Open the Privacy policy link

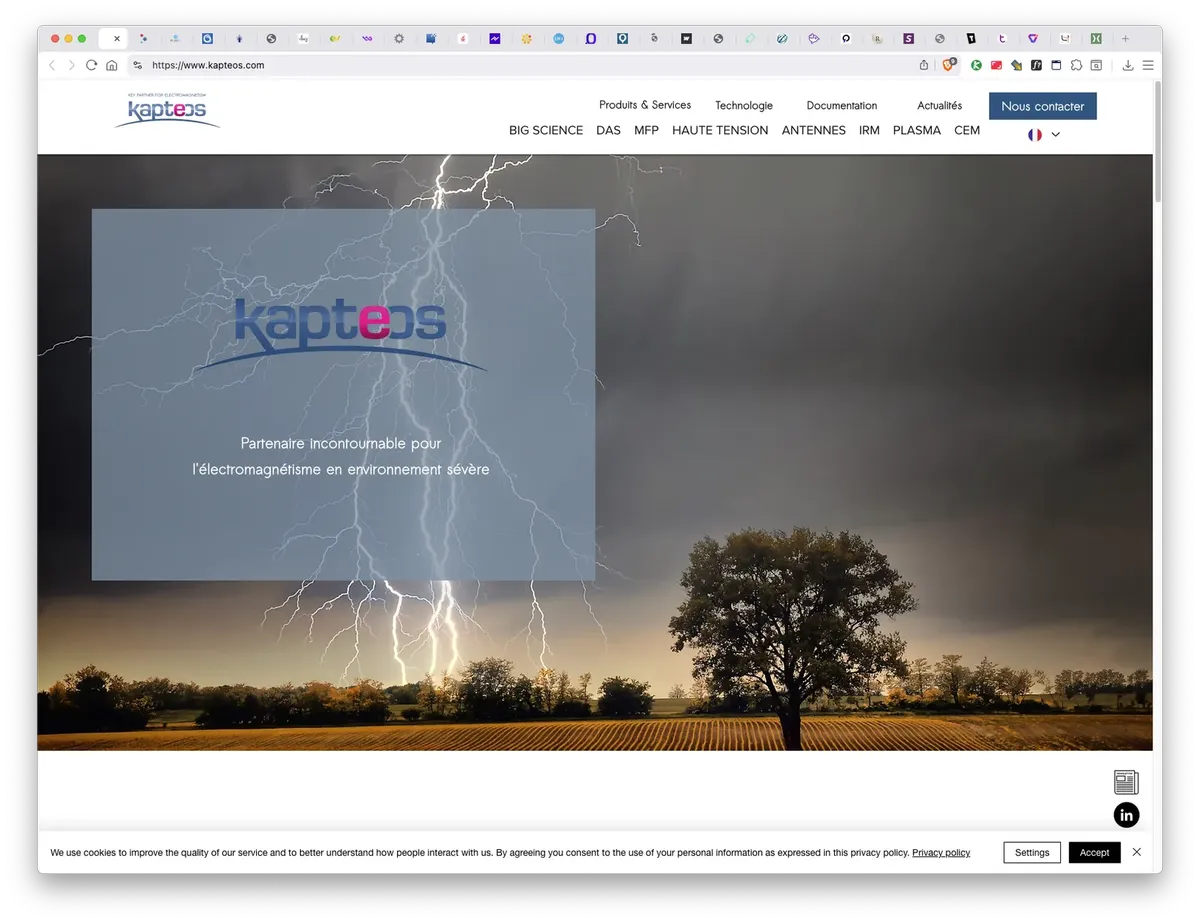(x=941, y=853)
